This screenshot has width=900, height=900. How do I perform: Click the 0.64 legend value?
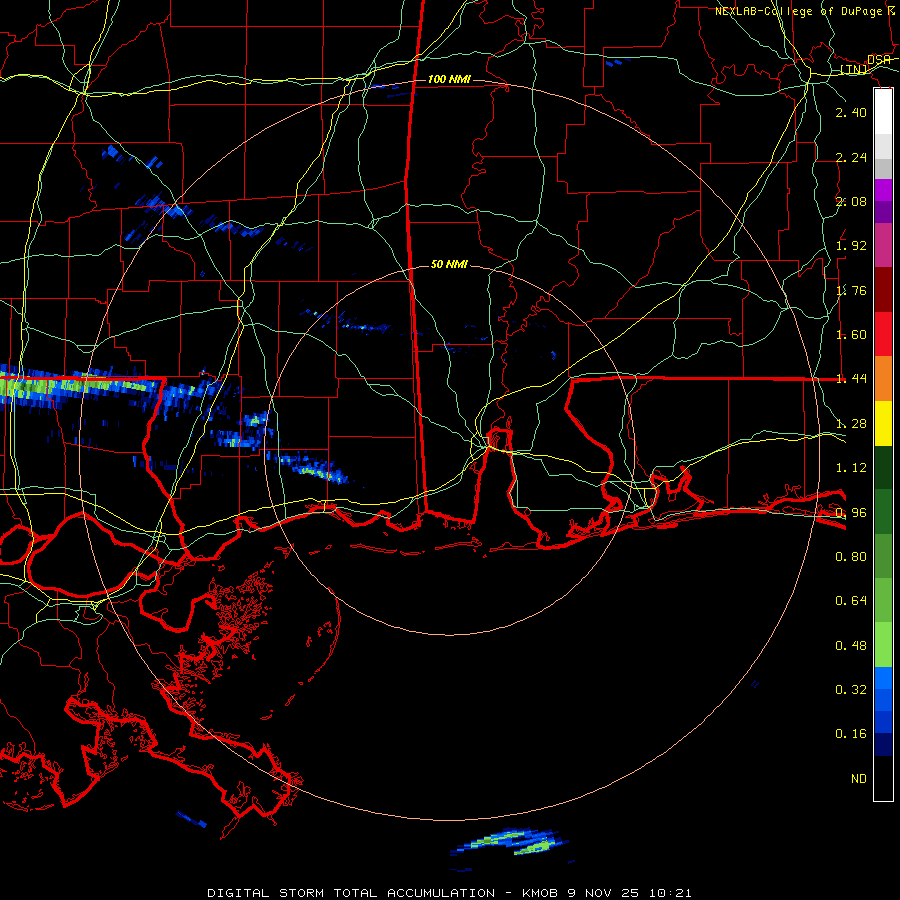pyautogui.click(x=851, y=601)
